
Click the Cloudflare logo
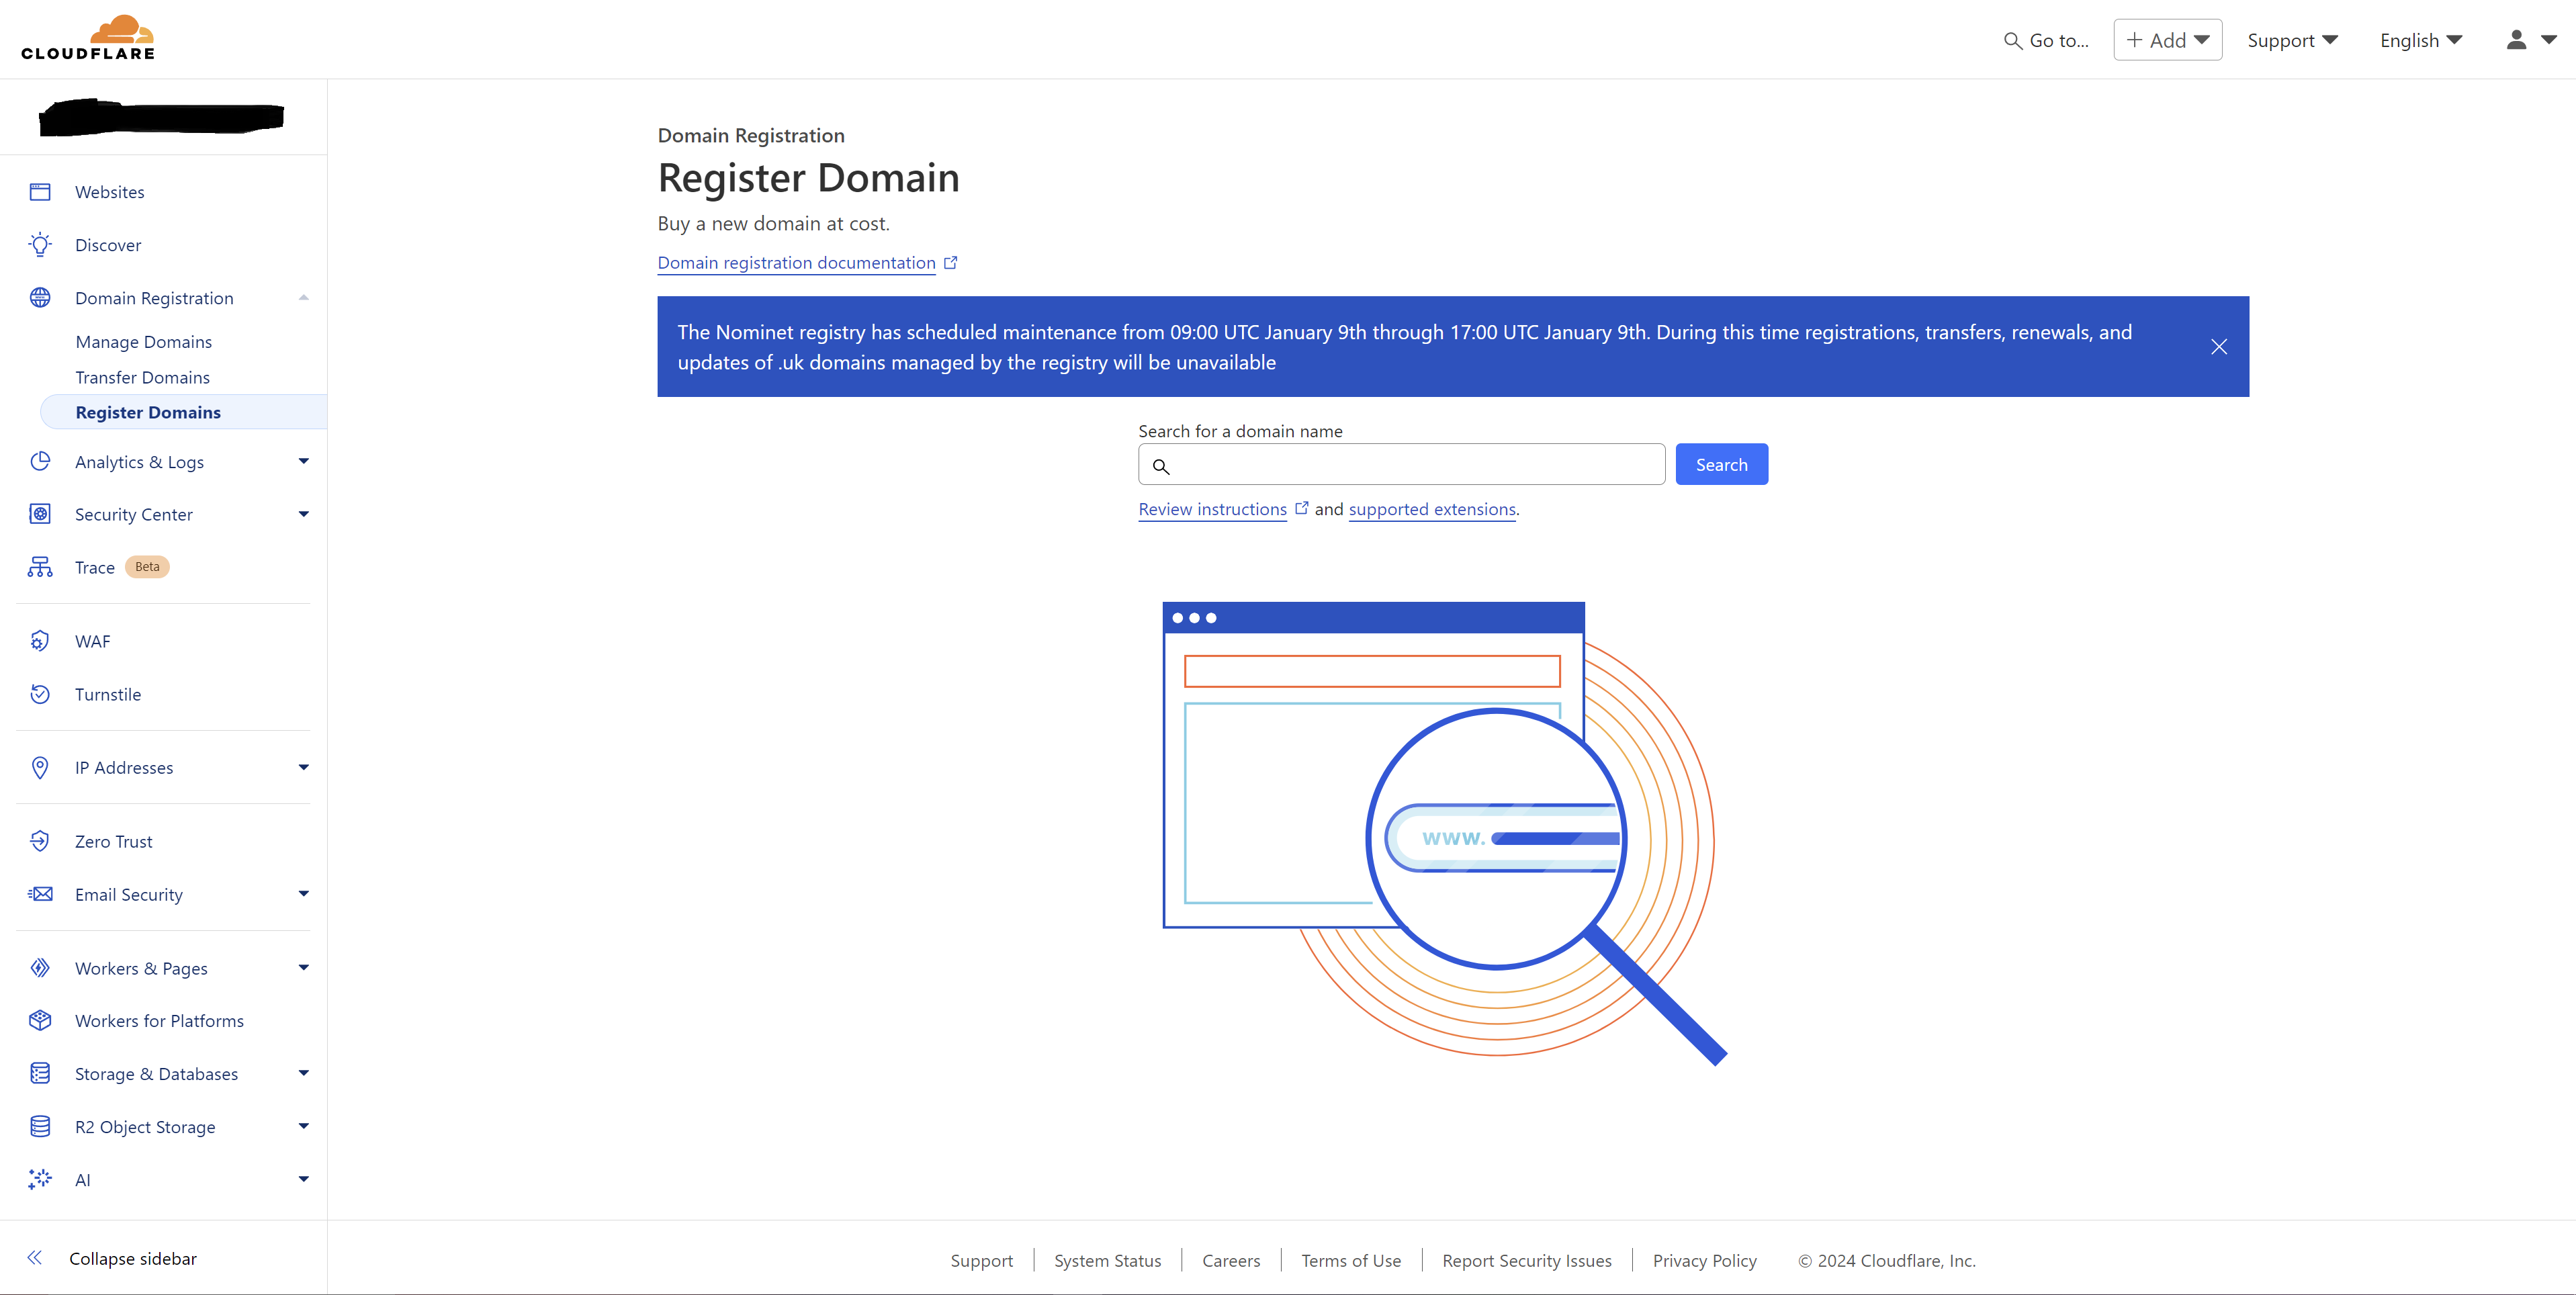[88, 38]
